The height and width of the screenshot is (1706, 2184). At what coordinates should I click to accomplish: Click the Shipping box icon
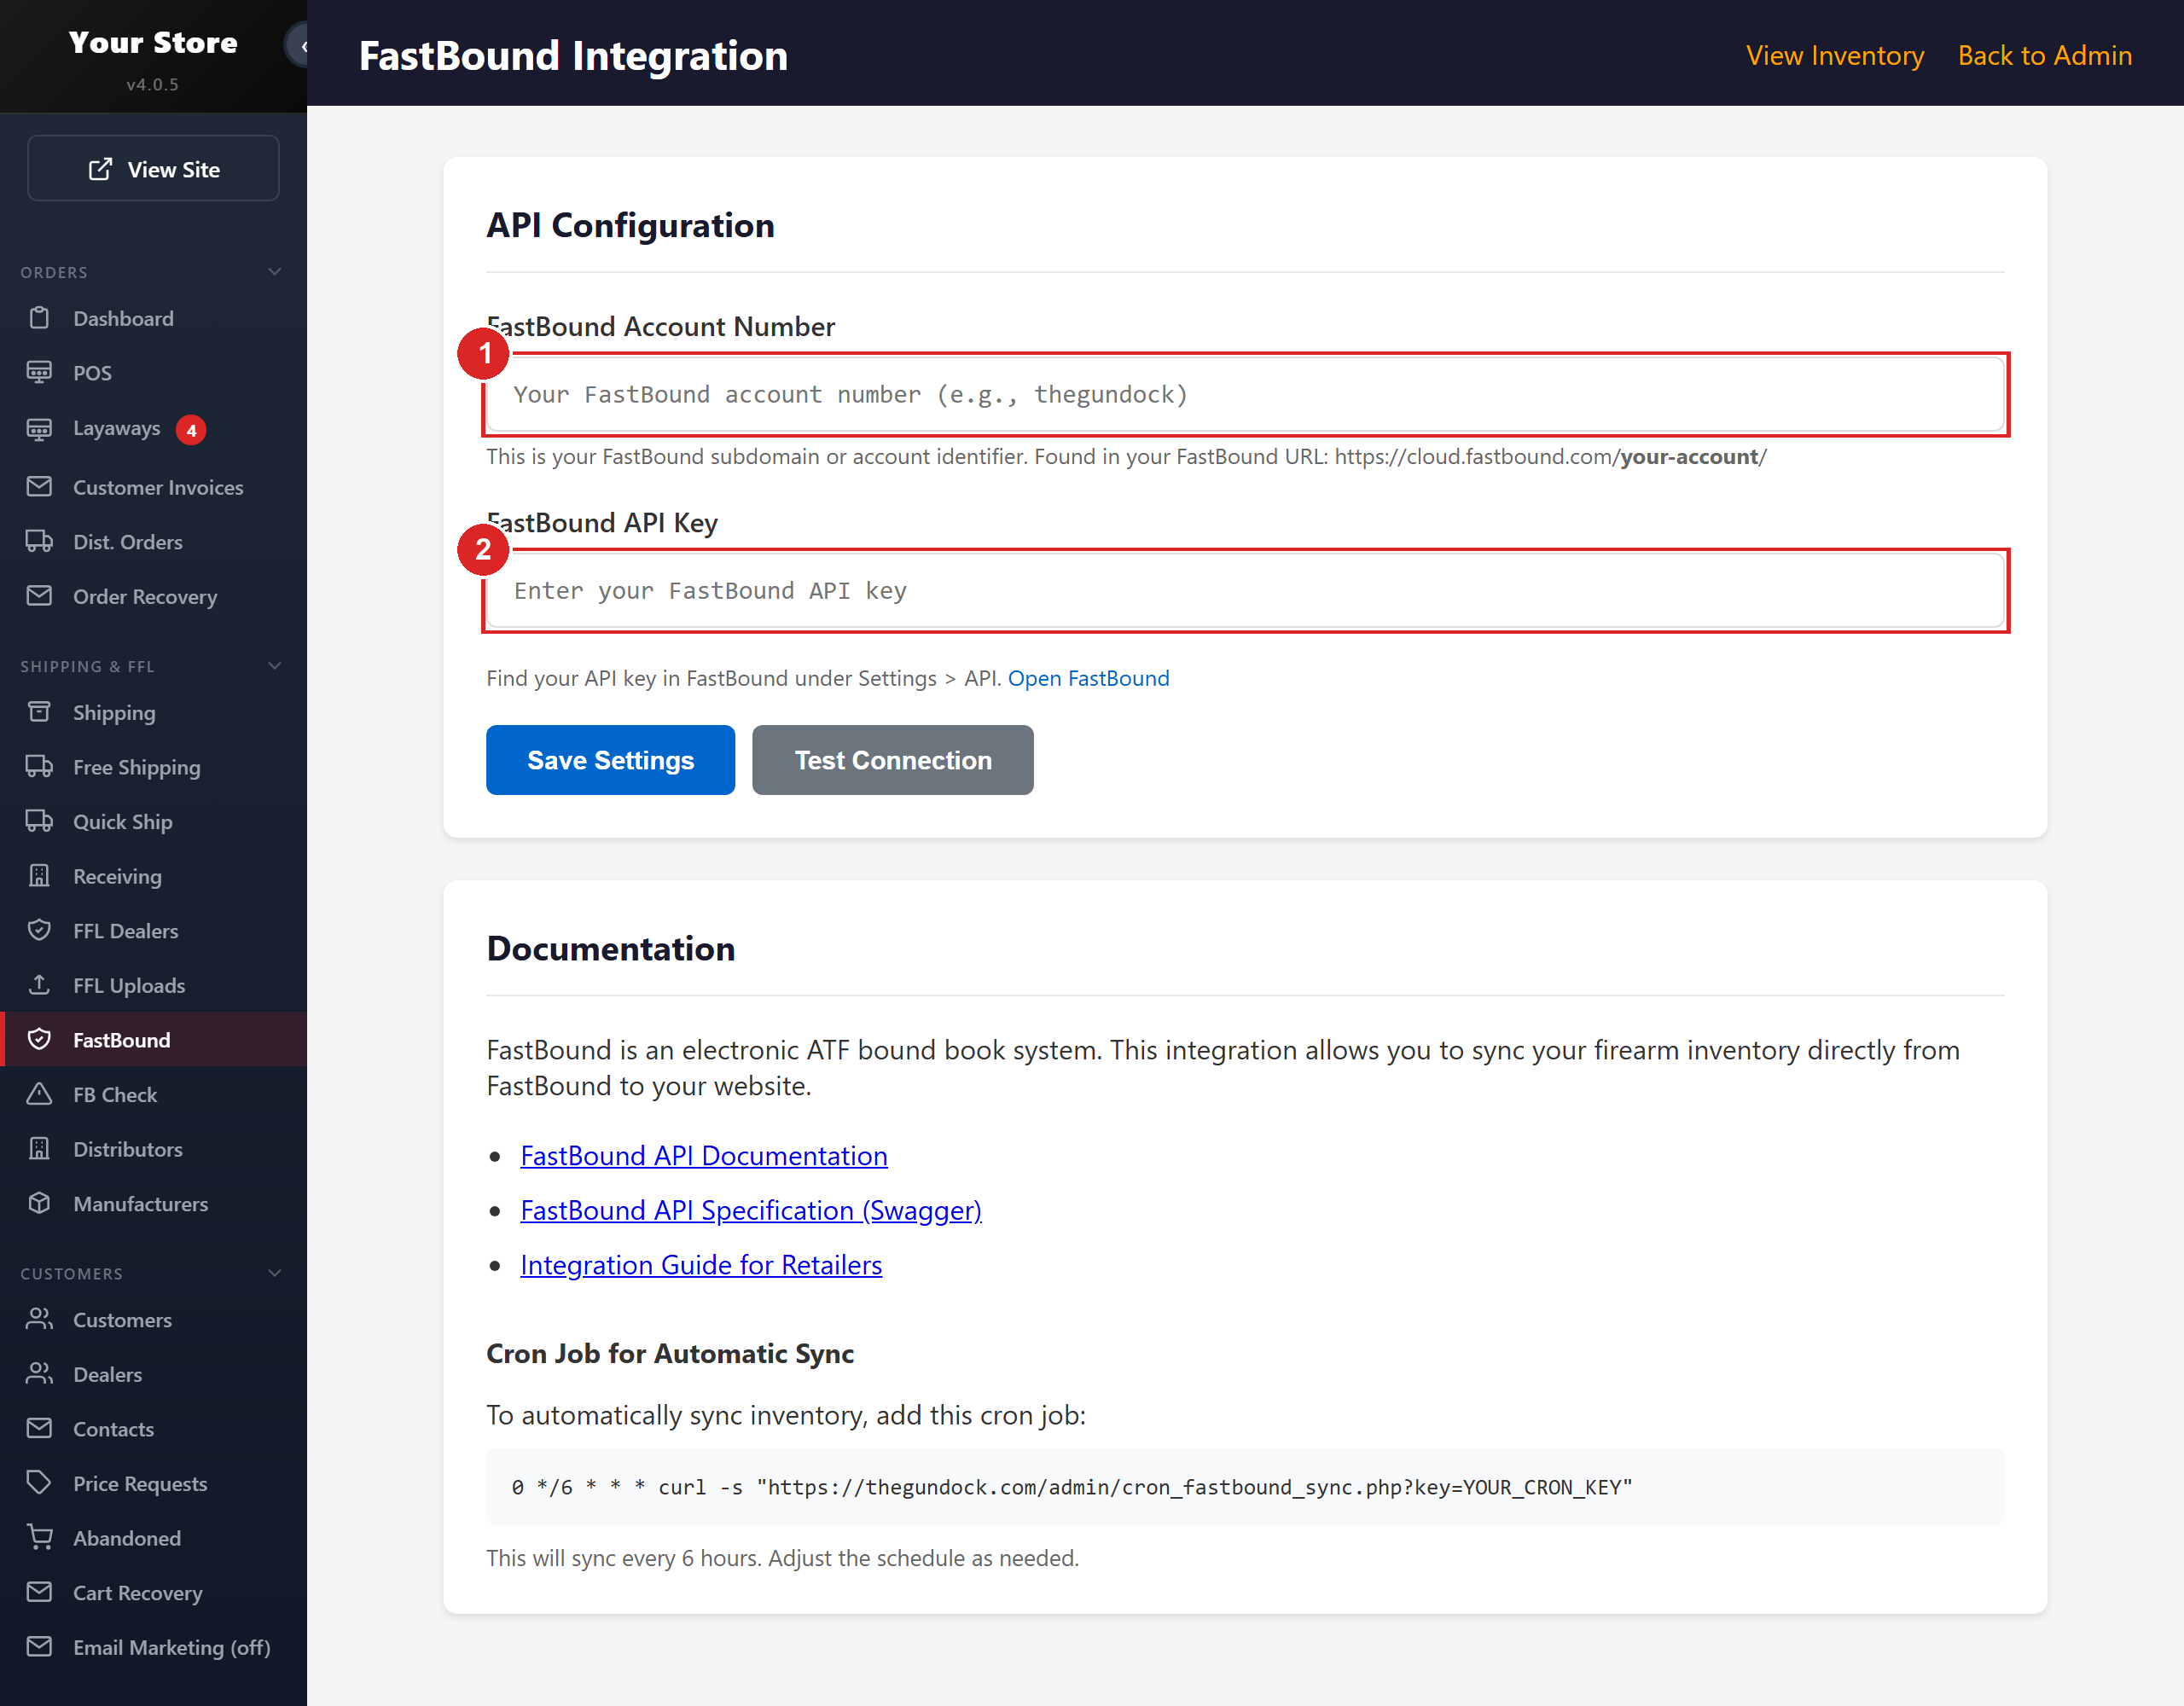(39, 712)
